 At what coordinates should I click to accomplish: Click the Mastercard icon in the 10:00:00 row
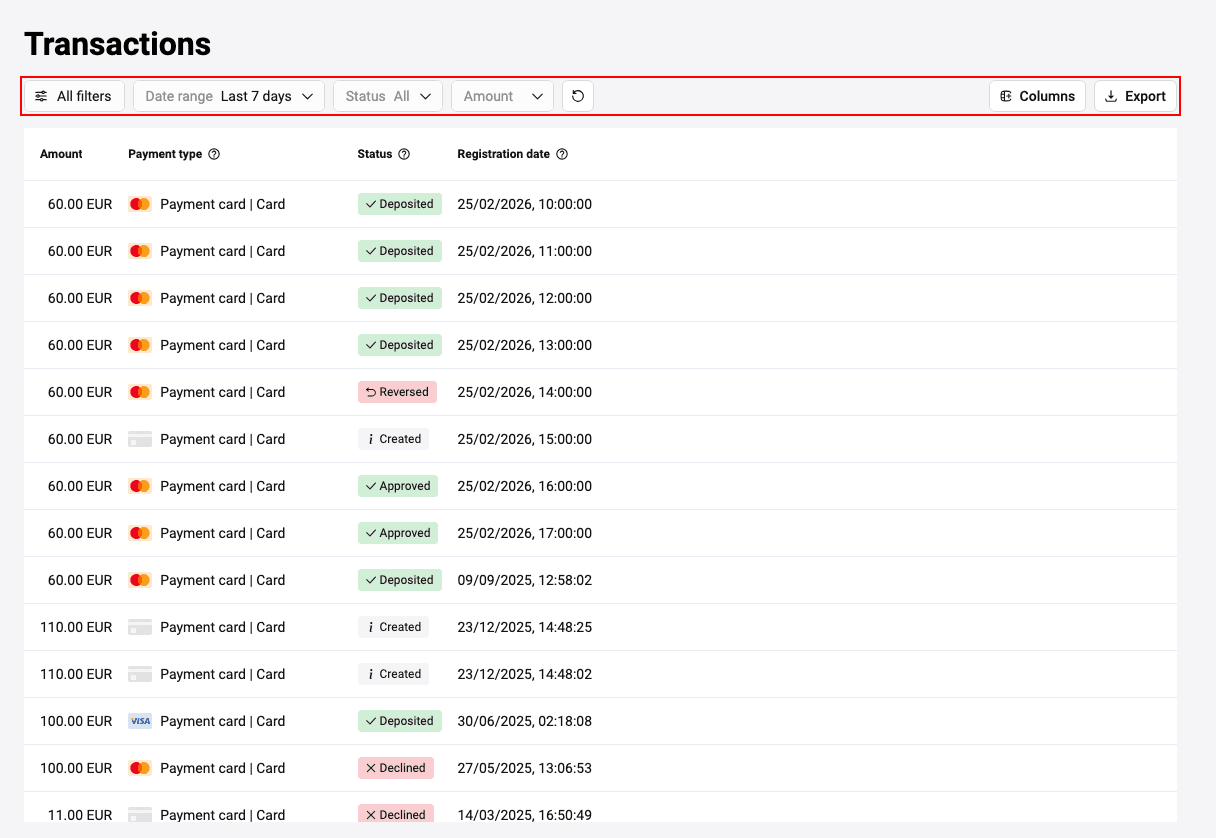pos(140,204)
